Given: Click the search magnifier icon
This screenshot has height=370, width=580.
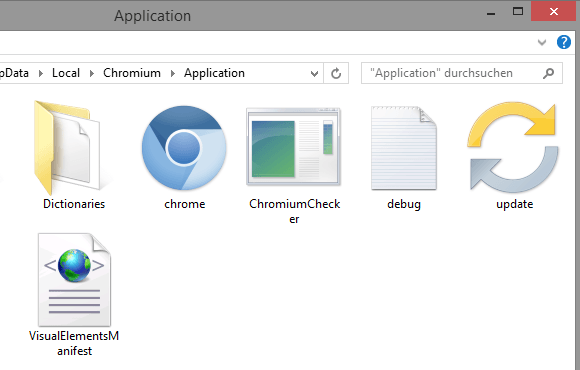Looking at the screenshot, I should 548,73.
